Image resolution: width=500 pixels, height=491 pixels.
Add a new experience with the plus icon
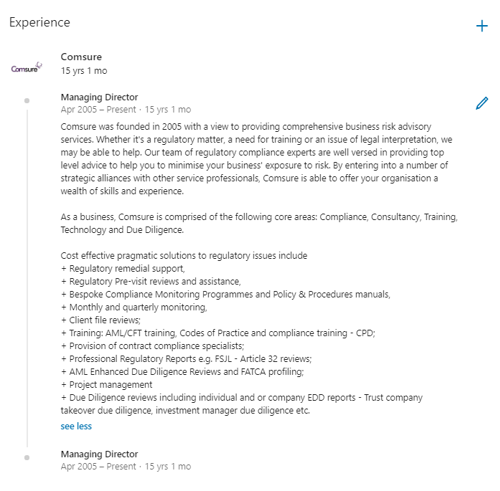click(482, 26)
